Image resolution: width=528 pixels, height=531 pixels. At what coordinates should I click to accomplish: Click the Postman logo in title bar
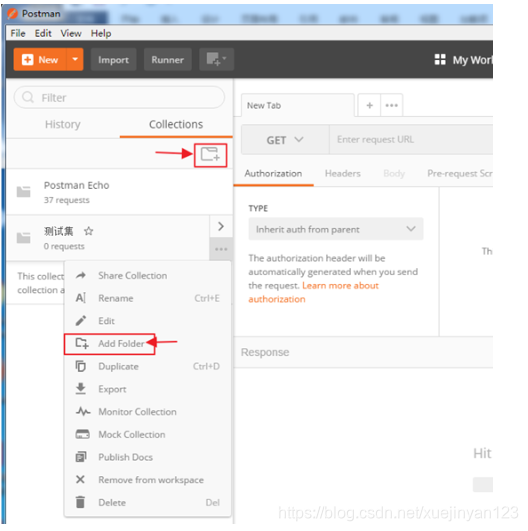coord(13,14)
